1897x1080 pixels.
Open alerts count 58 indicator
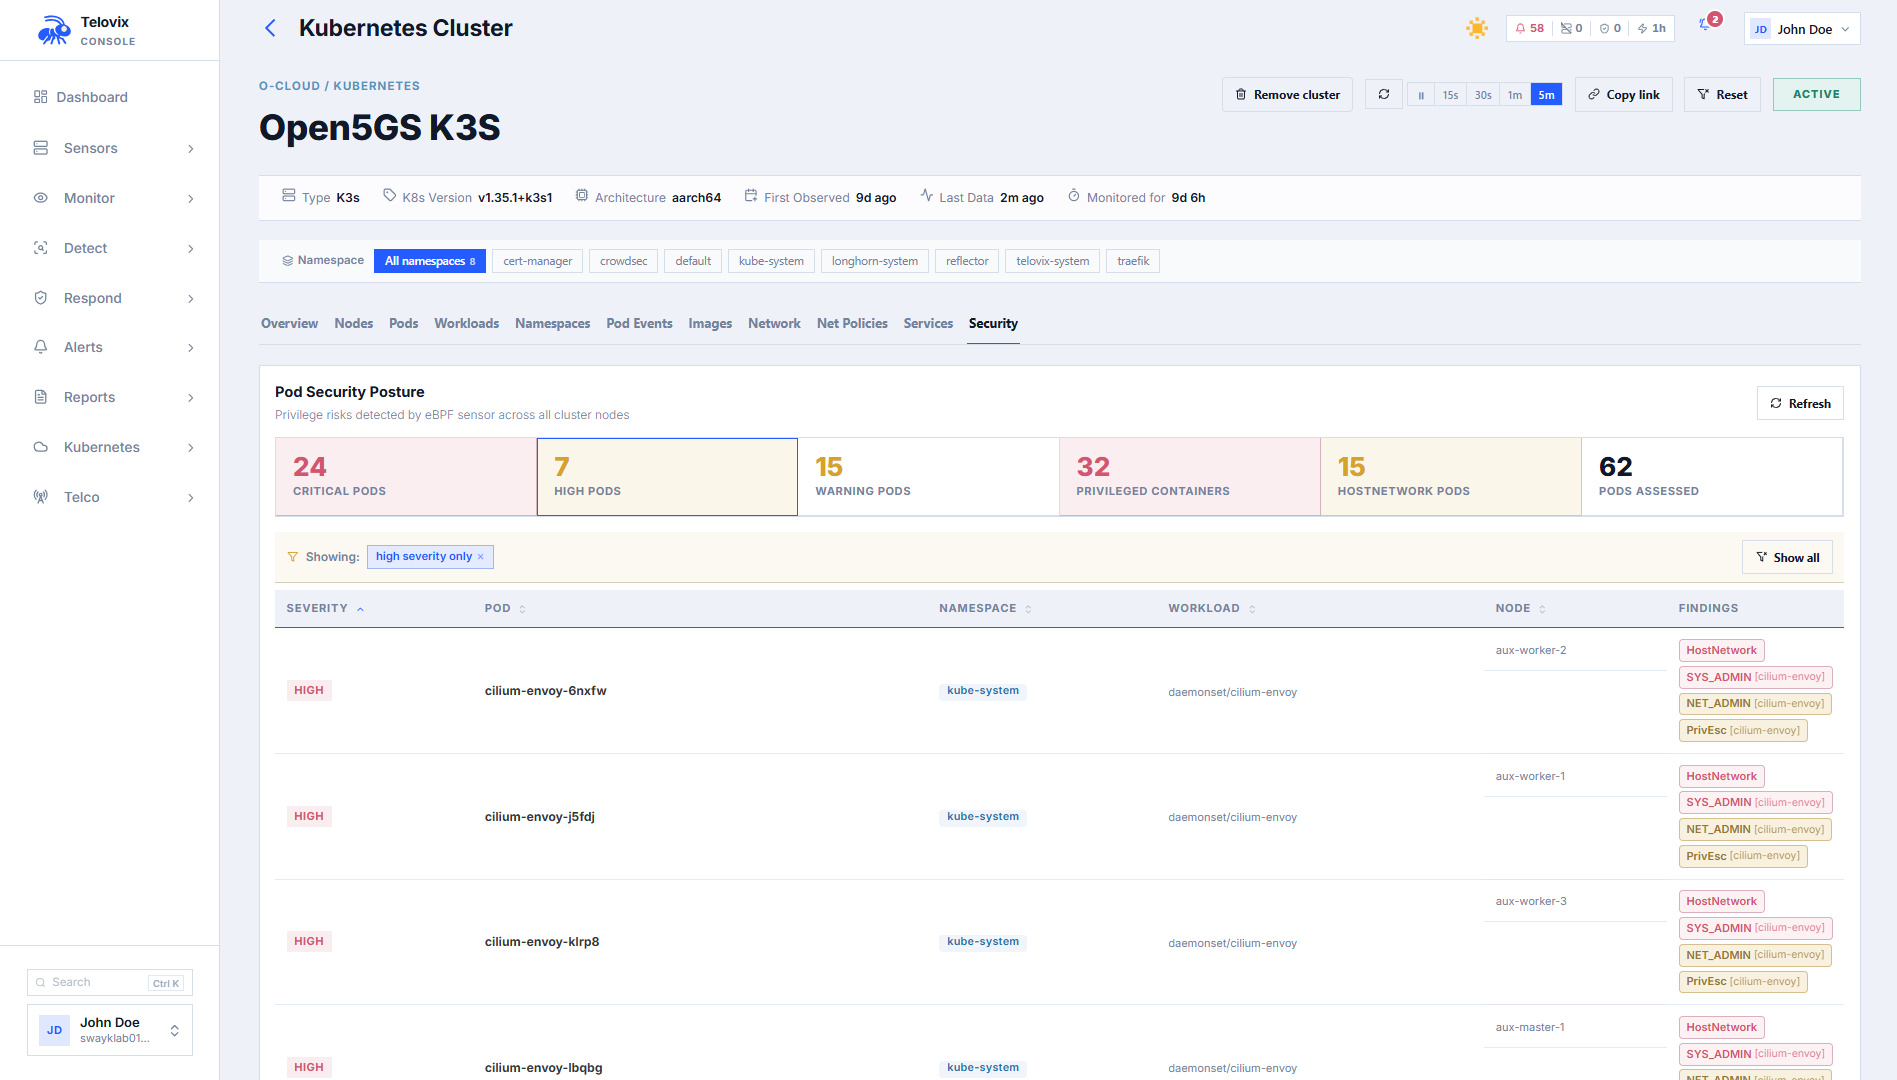[x=1530, y=28]
